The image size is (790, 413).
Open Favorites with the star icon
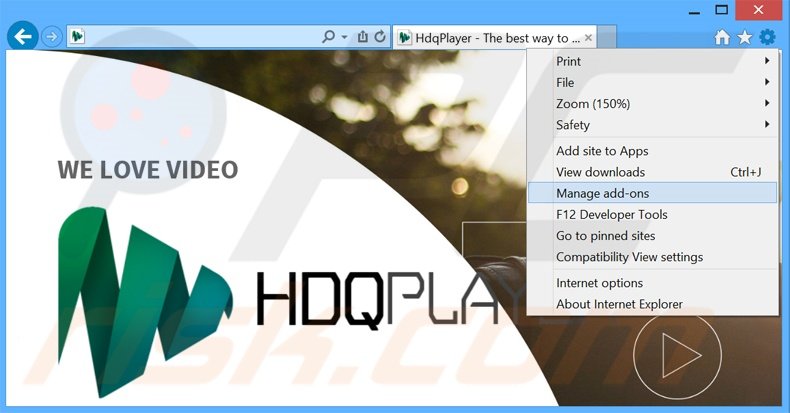tap(745, 37)
